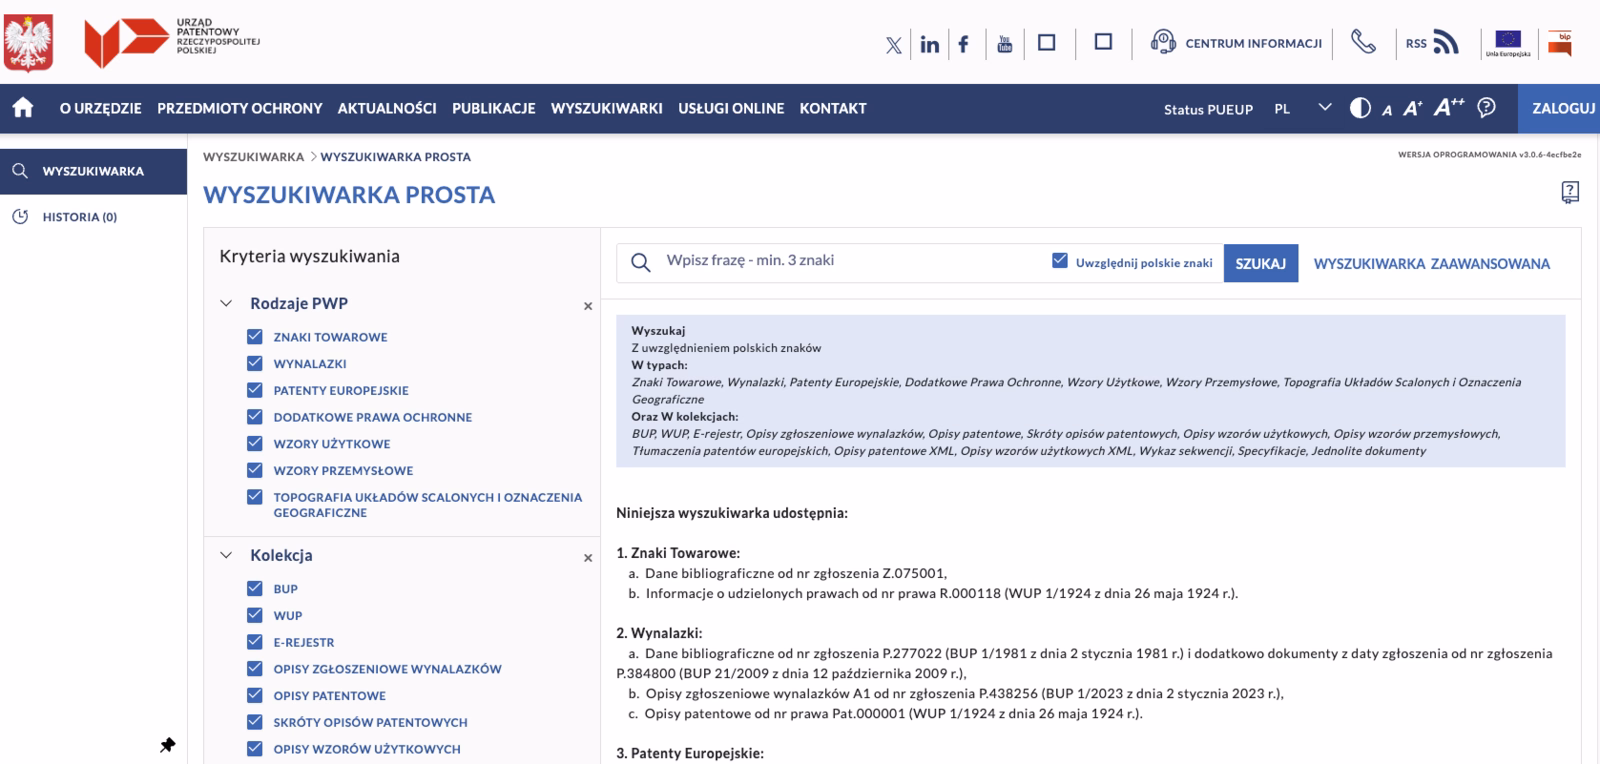The width and height of the screenshot is (1600, 764).
Task: Open the help speech bubble icon
Action: pyautogui.click(x=1487, y=108)
